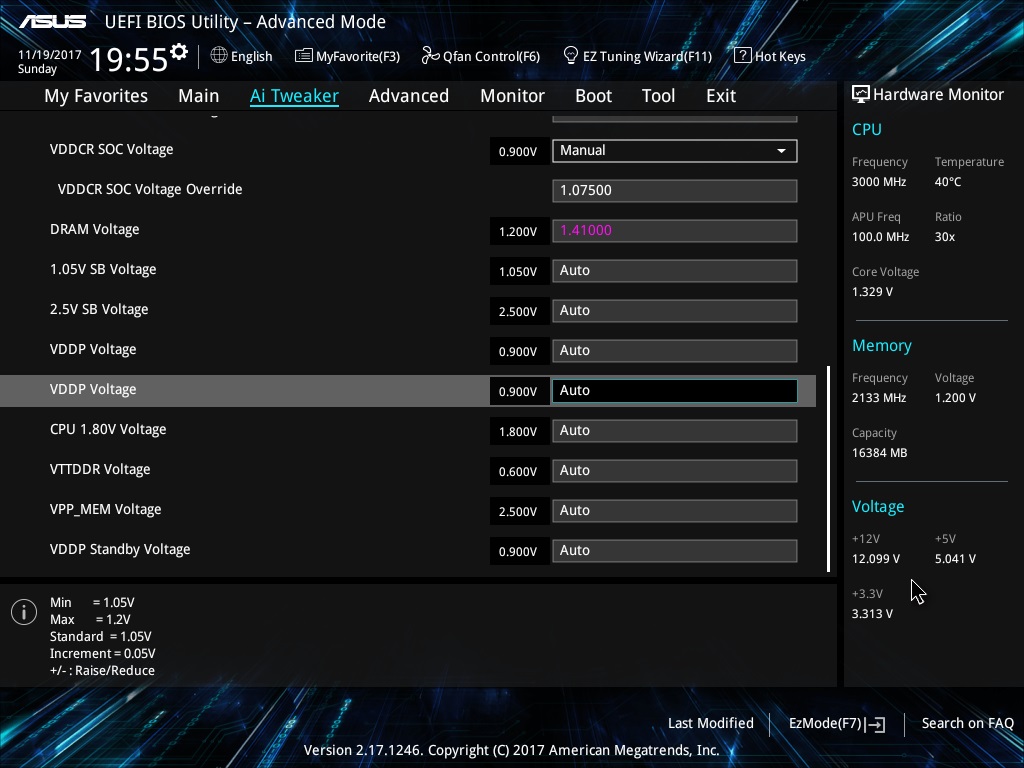Click the +12V 12.099 V reading
This screenshot has height=768, width=1024.
(x=876, y=558)
